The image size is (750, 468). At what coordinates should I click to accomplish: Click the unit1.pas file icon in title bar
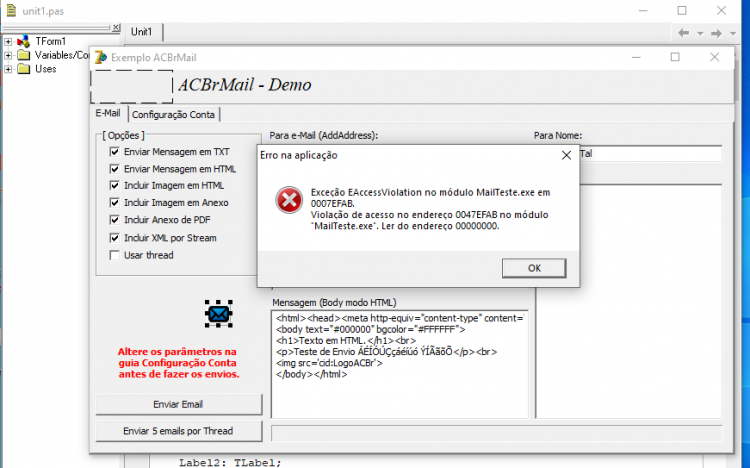tap(11, 11)
